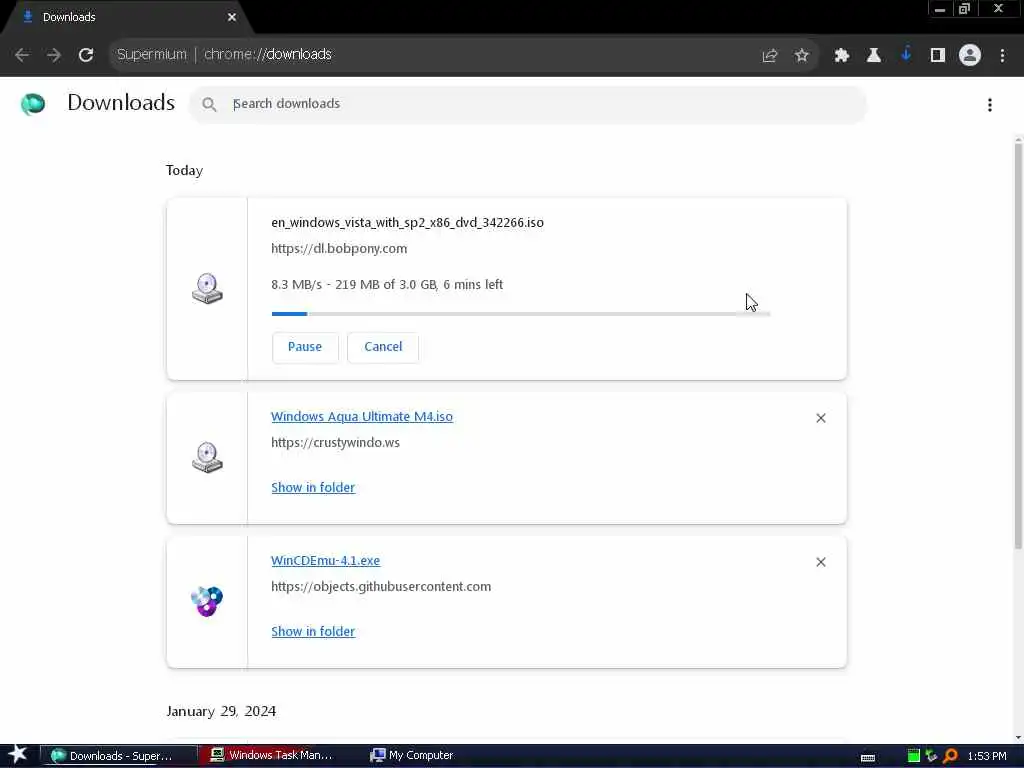Open the Start star button on taskbar

(18, 756)
